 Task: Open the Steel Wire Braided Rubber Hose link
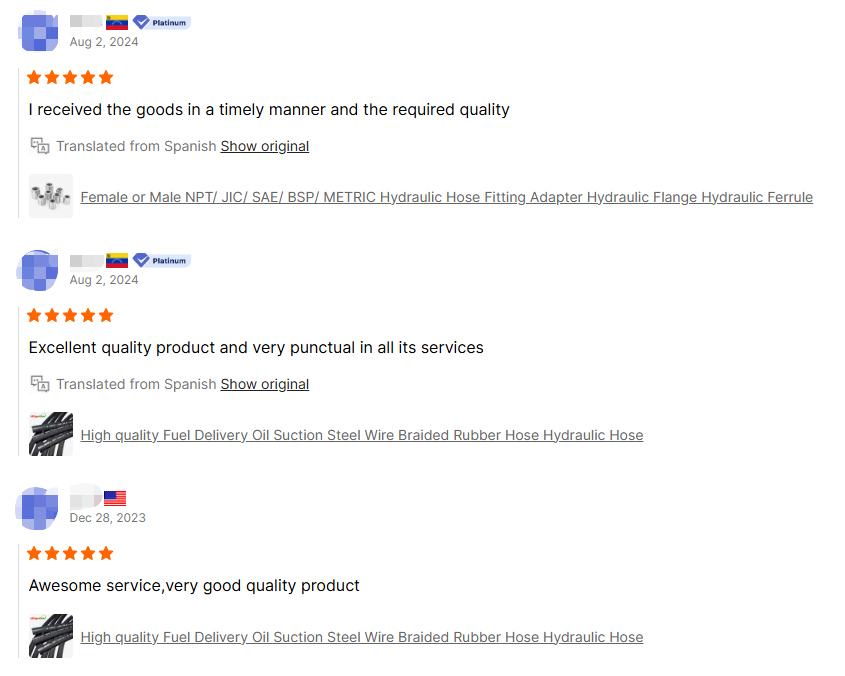[x=362, y=435]
